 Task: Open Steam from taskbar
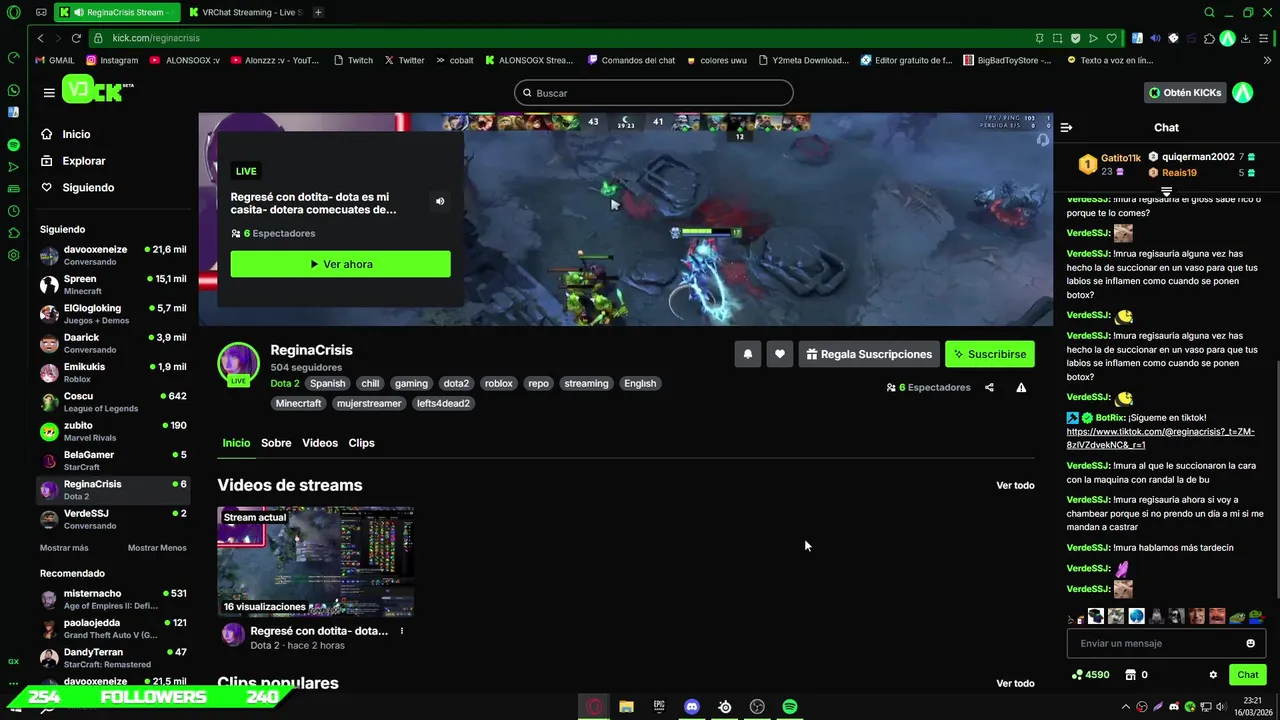tap(724, 707)
